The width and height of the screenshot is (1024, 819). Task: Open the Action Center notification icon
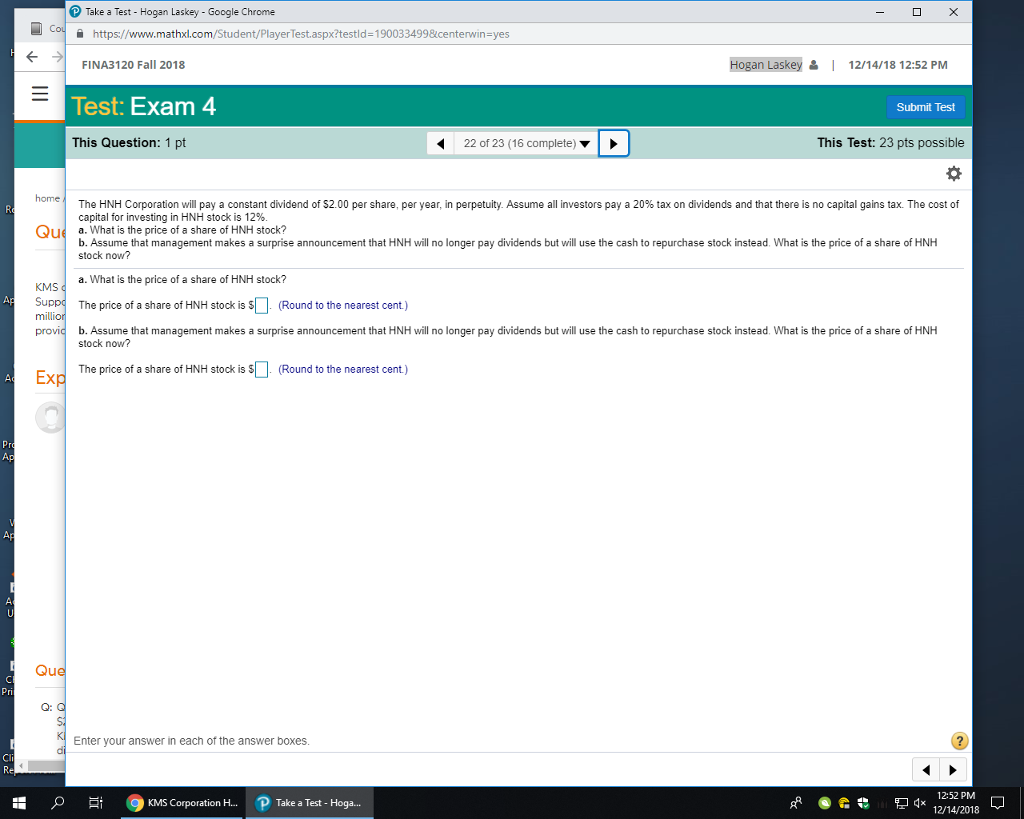tap(997, 803)
